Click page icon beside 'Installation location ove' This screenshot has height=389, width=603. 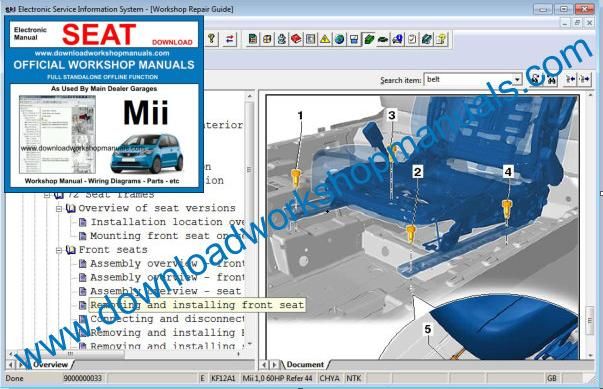[82, 222]
